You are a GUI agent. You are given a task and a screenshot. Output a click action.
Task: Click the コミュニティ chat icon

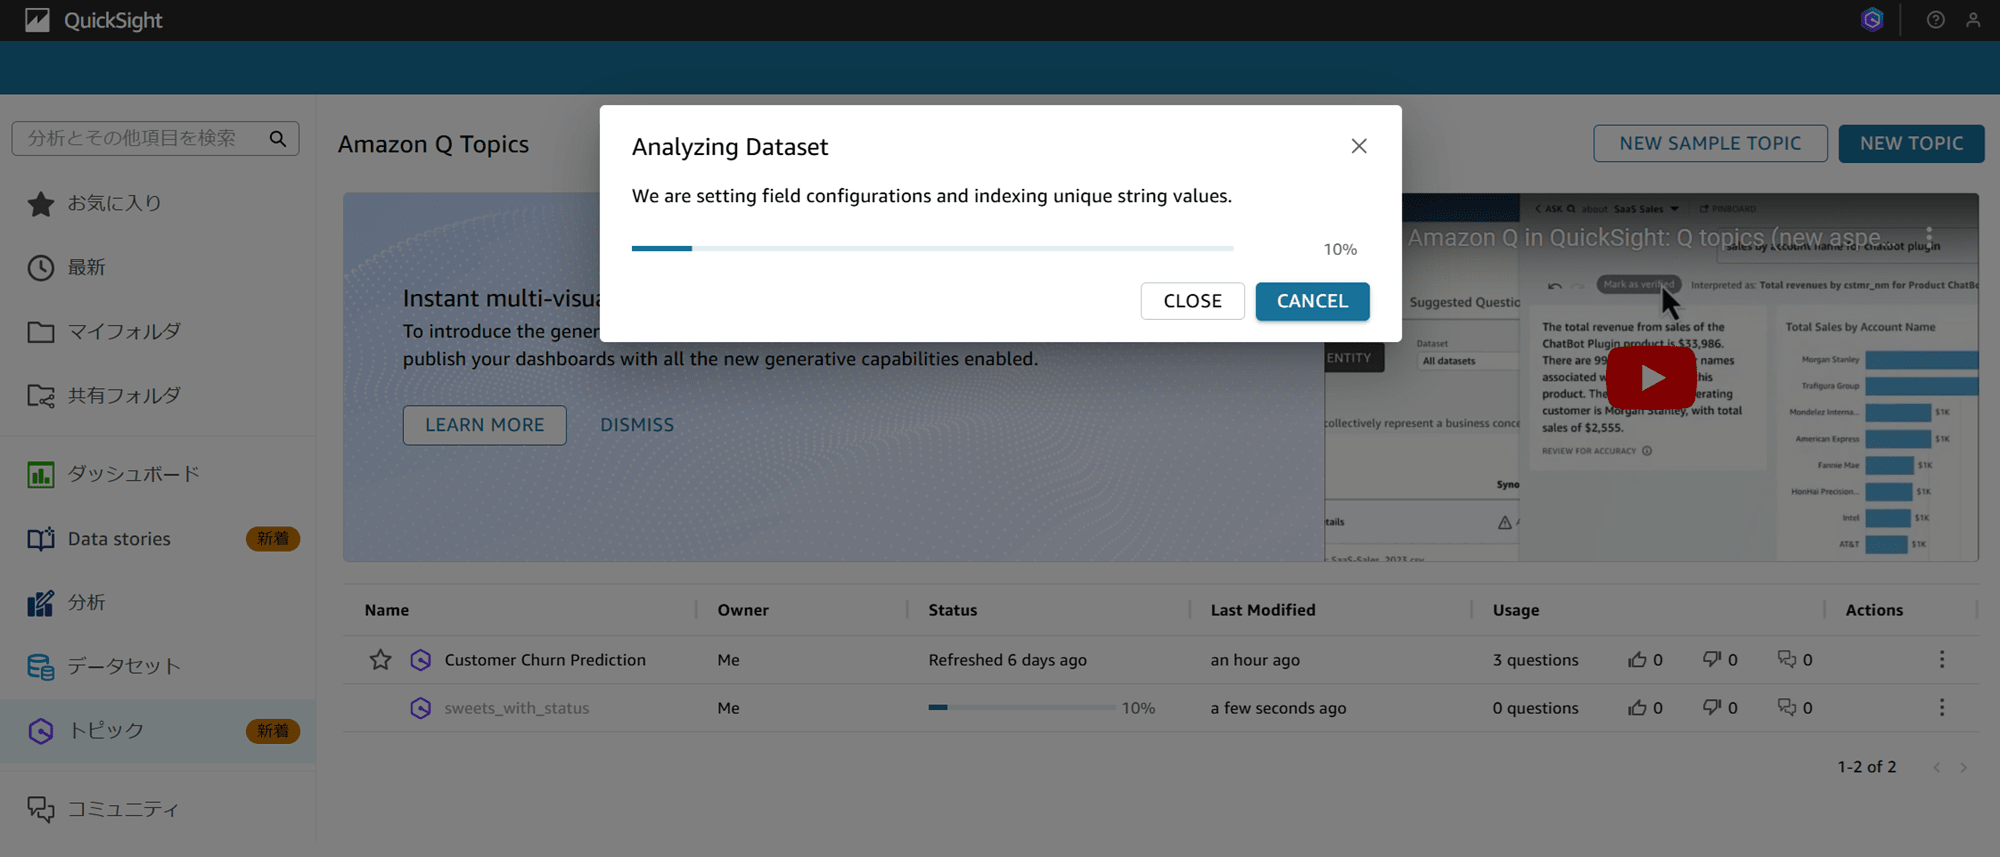click(x=41, y=809)
